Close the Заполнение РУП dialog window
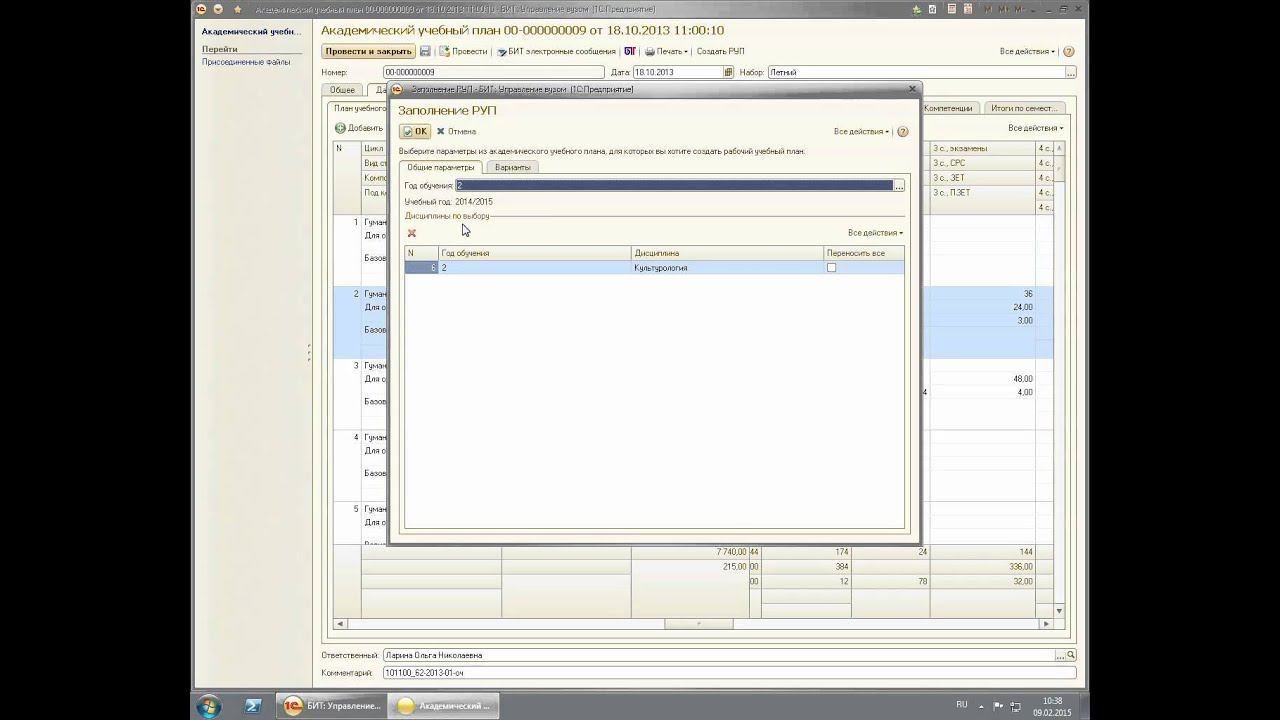 tap(911, 89)
